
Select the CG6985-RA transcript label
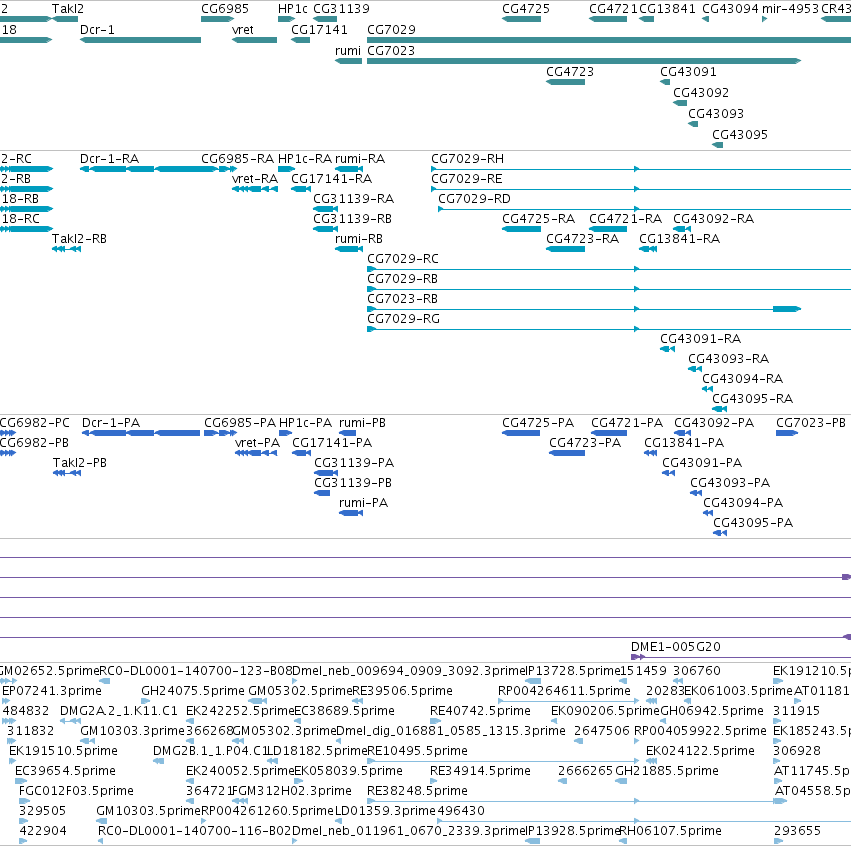coord(237,159)
